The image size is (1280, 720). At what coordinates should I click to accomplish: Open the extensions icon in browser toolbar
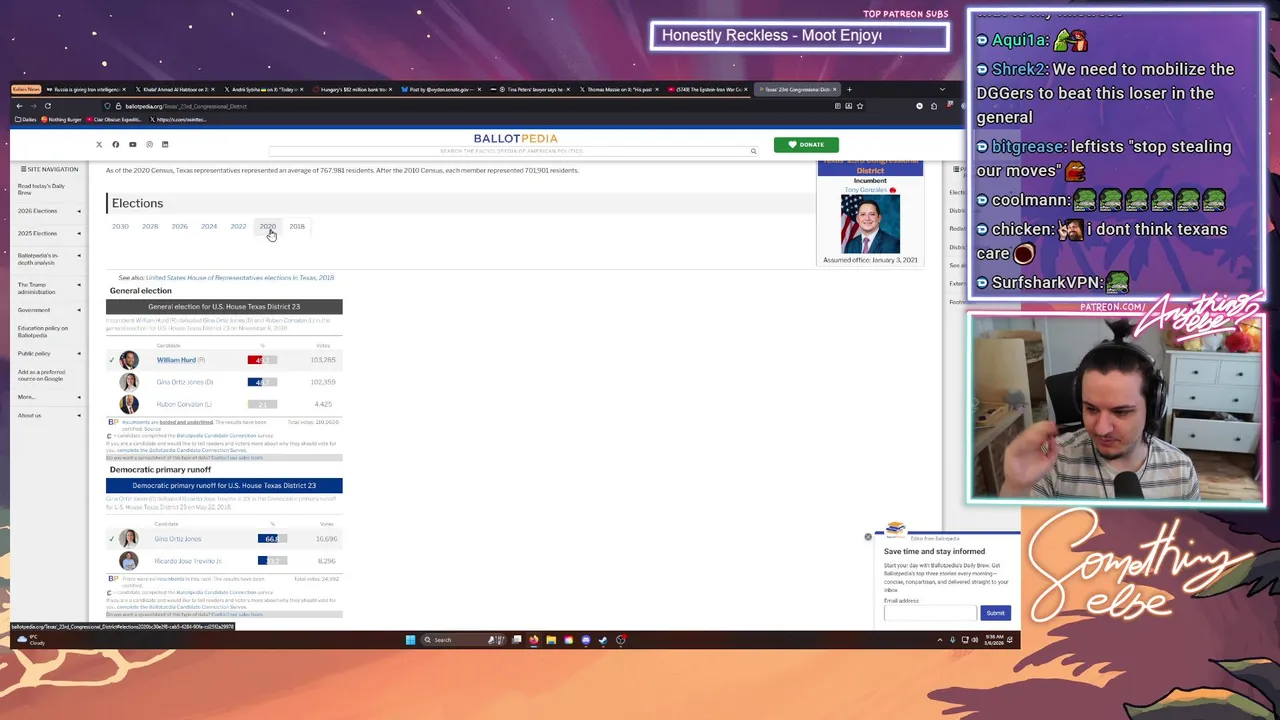click(x=933, y=105)
